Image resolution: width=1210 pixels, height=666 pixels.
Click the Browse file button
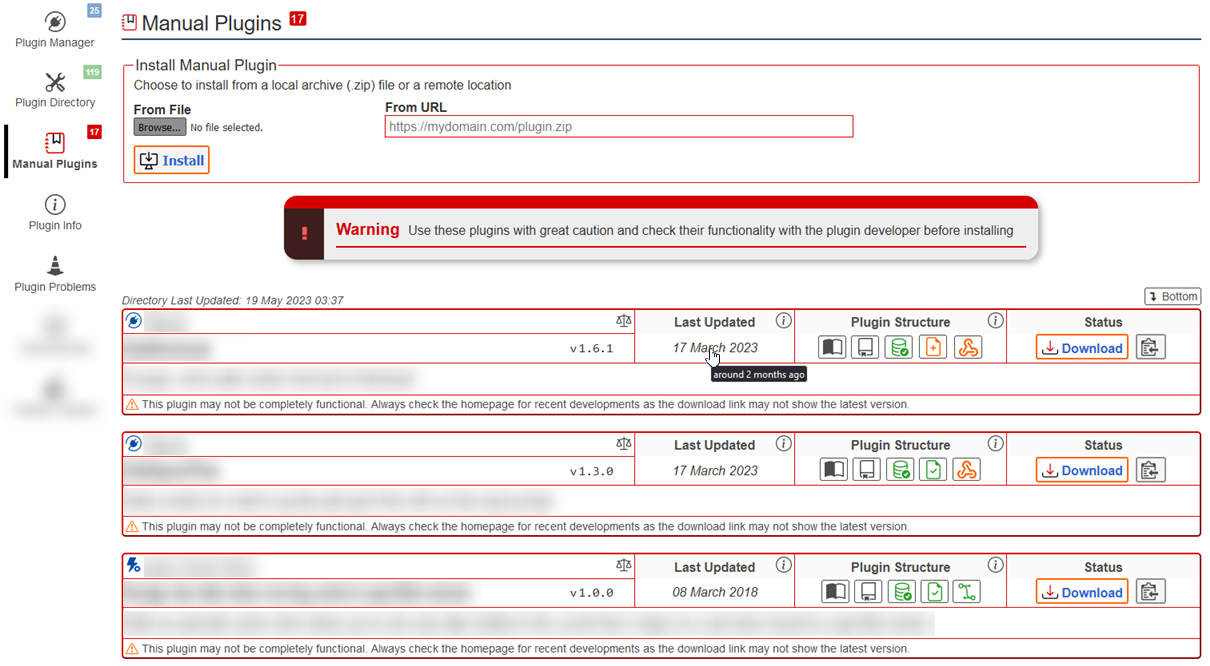pyautogui.click(x=160, y=128)
